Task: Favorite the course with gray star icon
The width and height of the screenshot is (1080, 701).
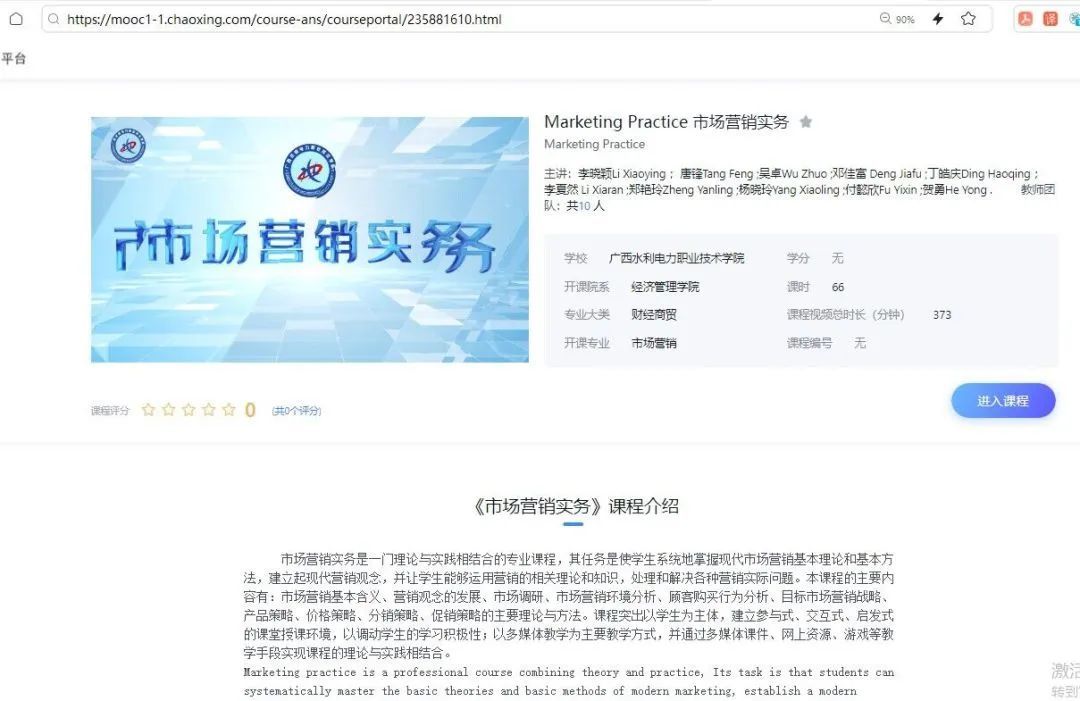Action: click(806, 122)
